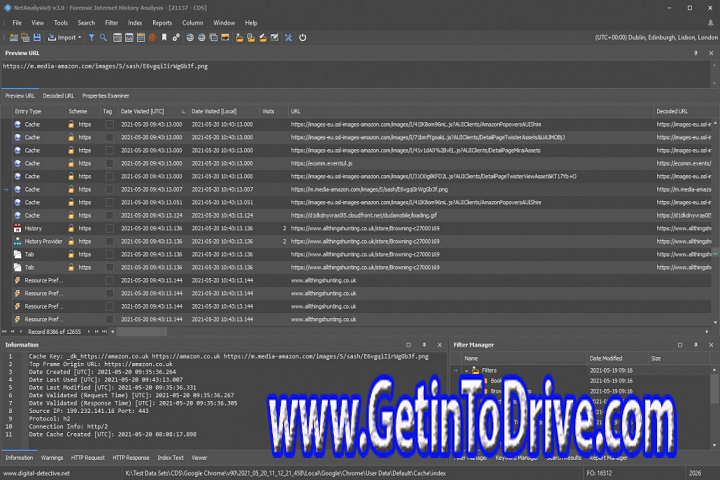This screenshot has width=720, height=480.
Task: Close the Filter Manager panel
Action: [711, 345]
